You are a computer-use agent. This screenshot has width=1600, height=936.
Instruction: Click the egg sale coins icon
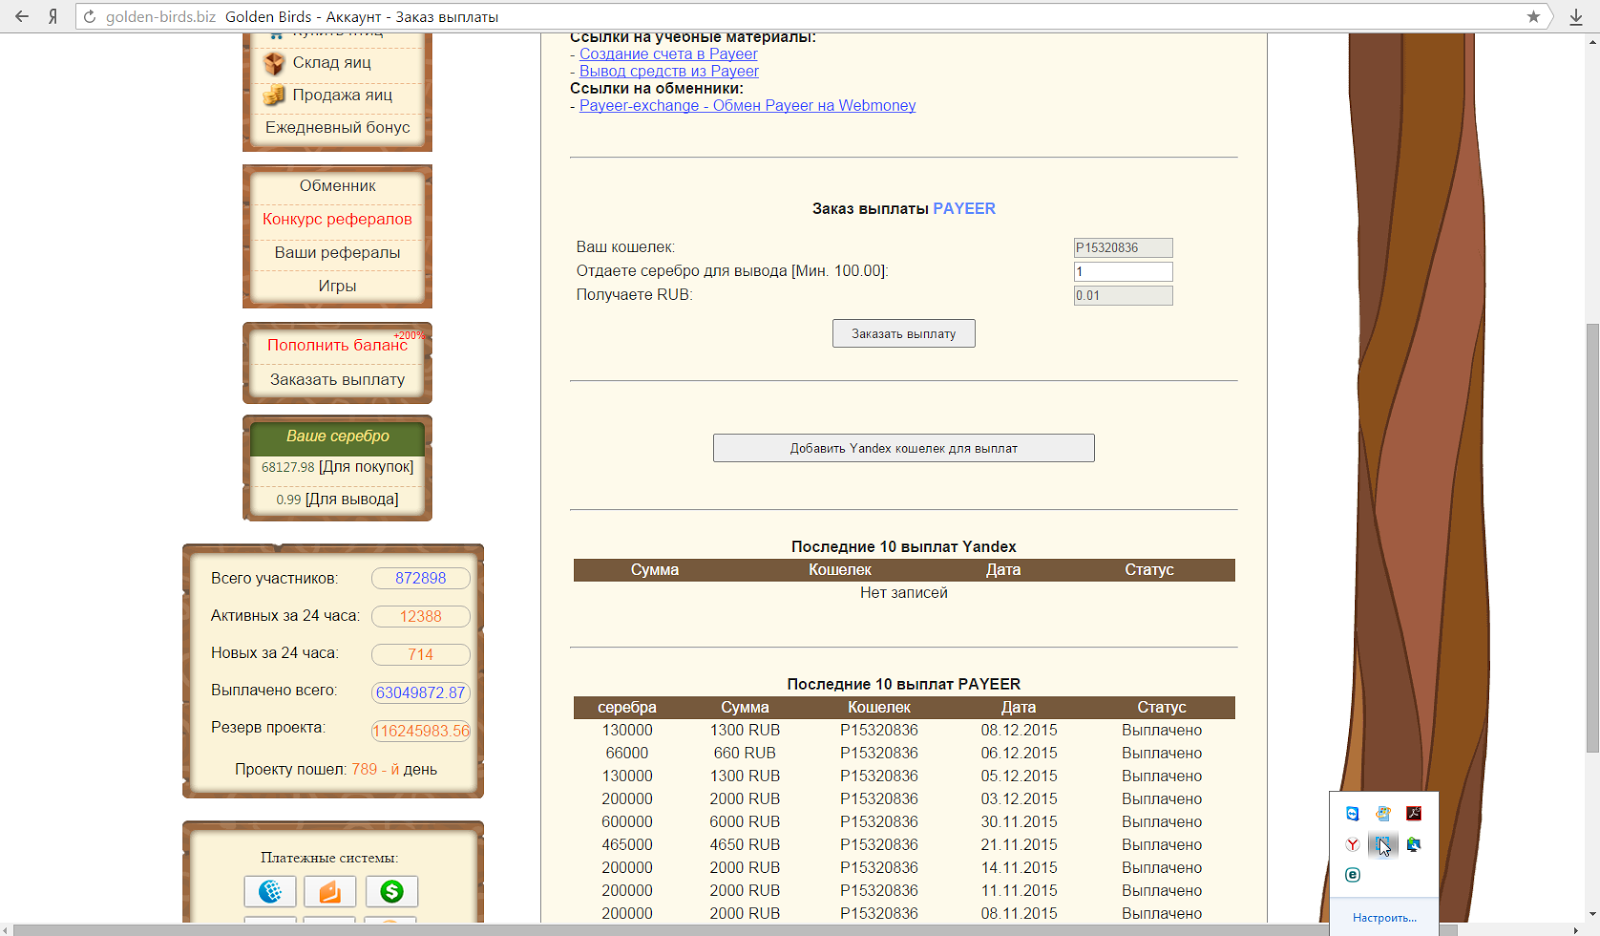tap(274, 95)
